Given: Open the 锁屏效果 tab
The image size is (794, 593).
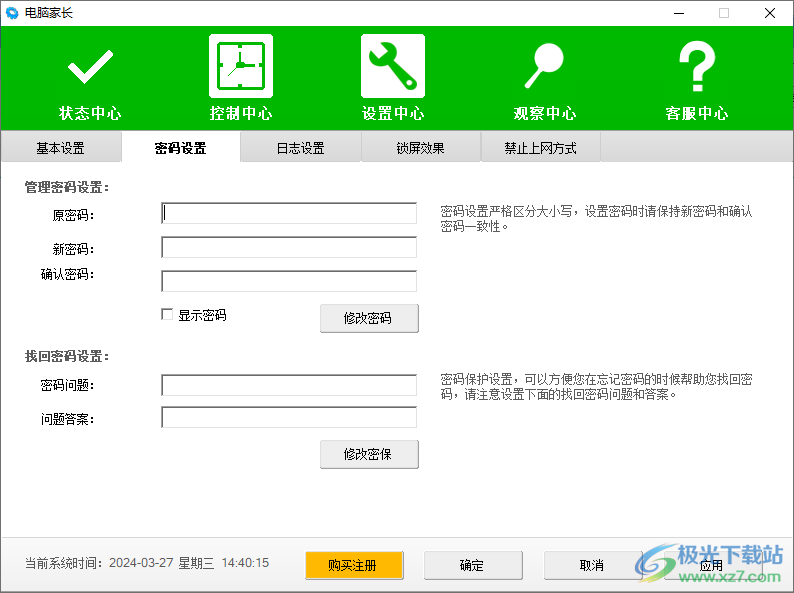Looking at the screenshot, I should tap(420, 148).
